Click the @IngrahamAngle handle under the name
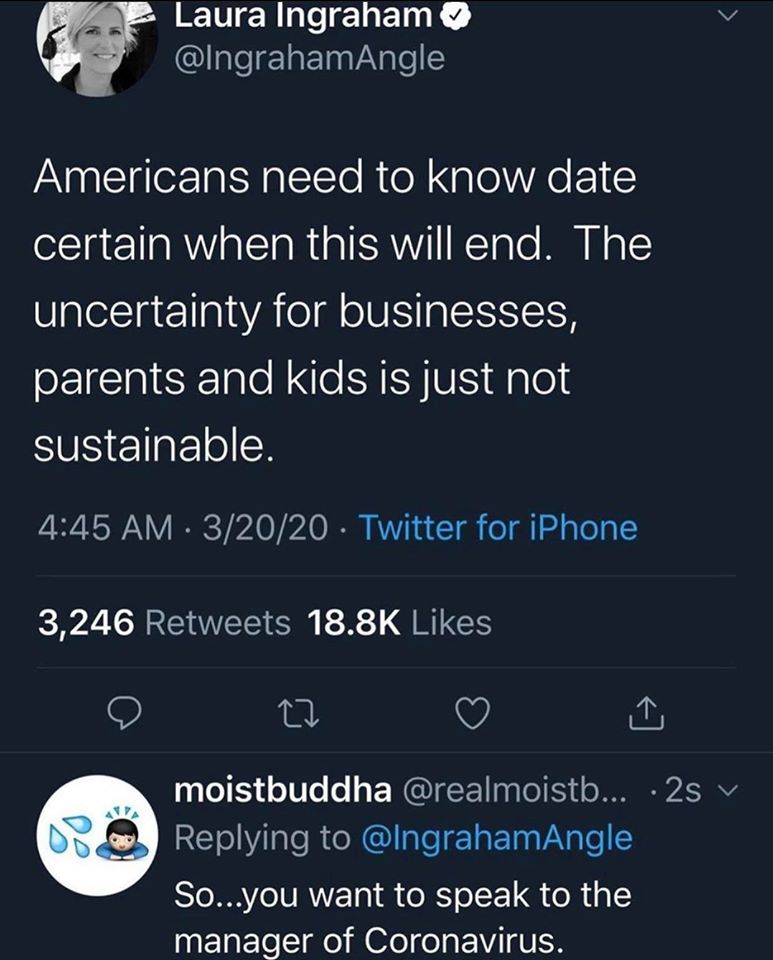The width and height of the screenshot is (773, 960). 310,59
